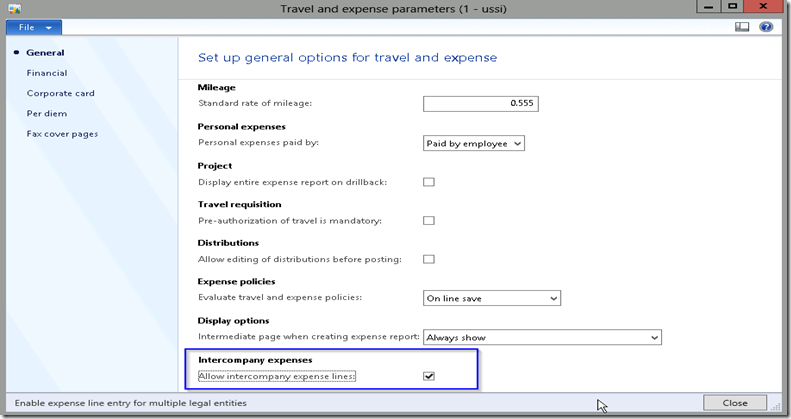The width and height of the screenshot is (791, 419).
Task: Select the General section
Action: click(45, 52)
